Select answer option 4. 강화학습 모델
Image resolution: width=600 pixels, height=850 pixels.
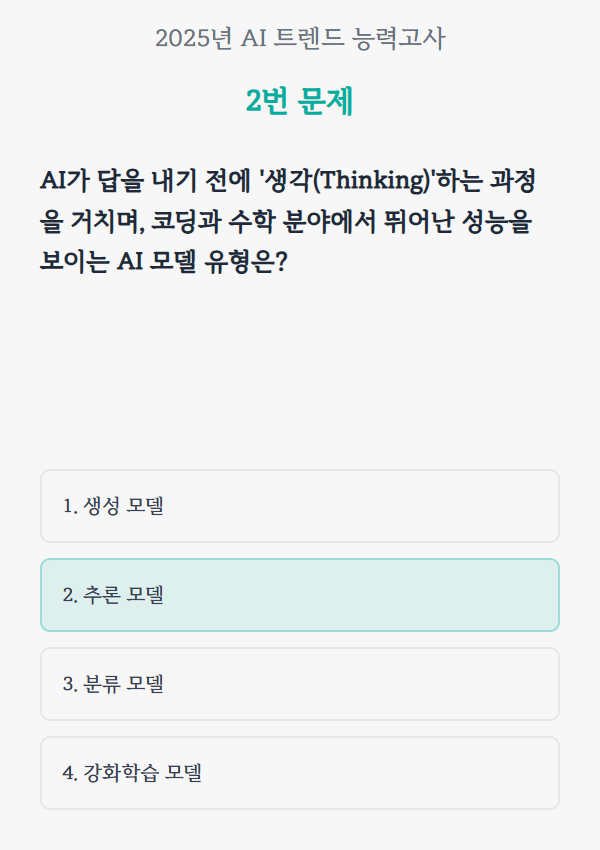pyautogui.click(x=299, y=773)
